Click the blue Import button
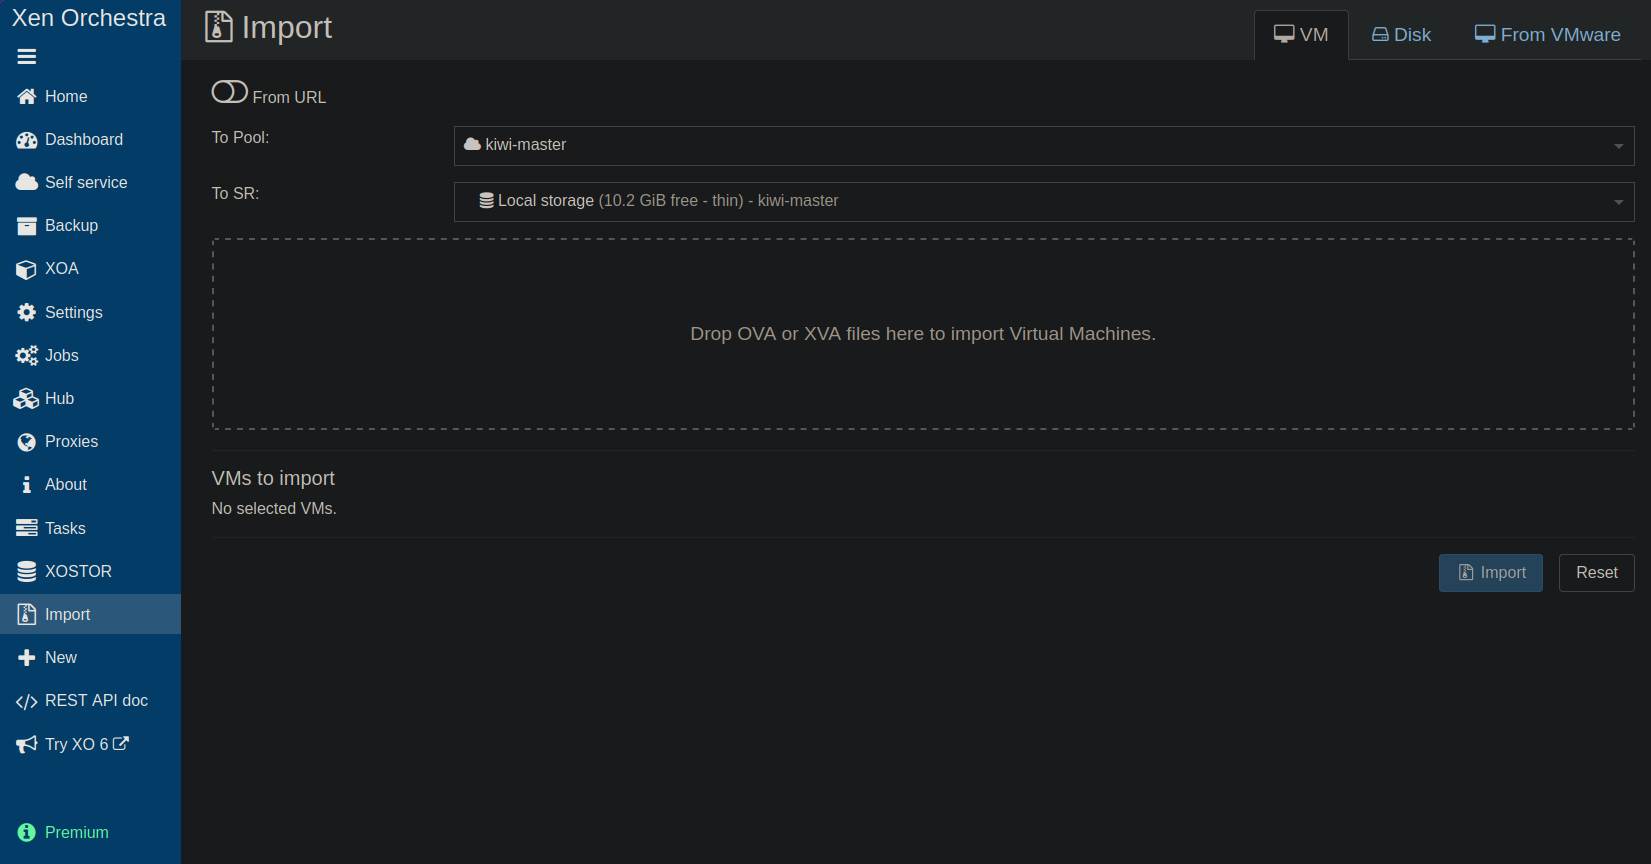The height and width of the screenshot is (864, 1651). 1490,573
